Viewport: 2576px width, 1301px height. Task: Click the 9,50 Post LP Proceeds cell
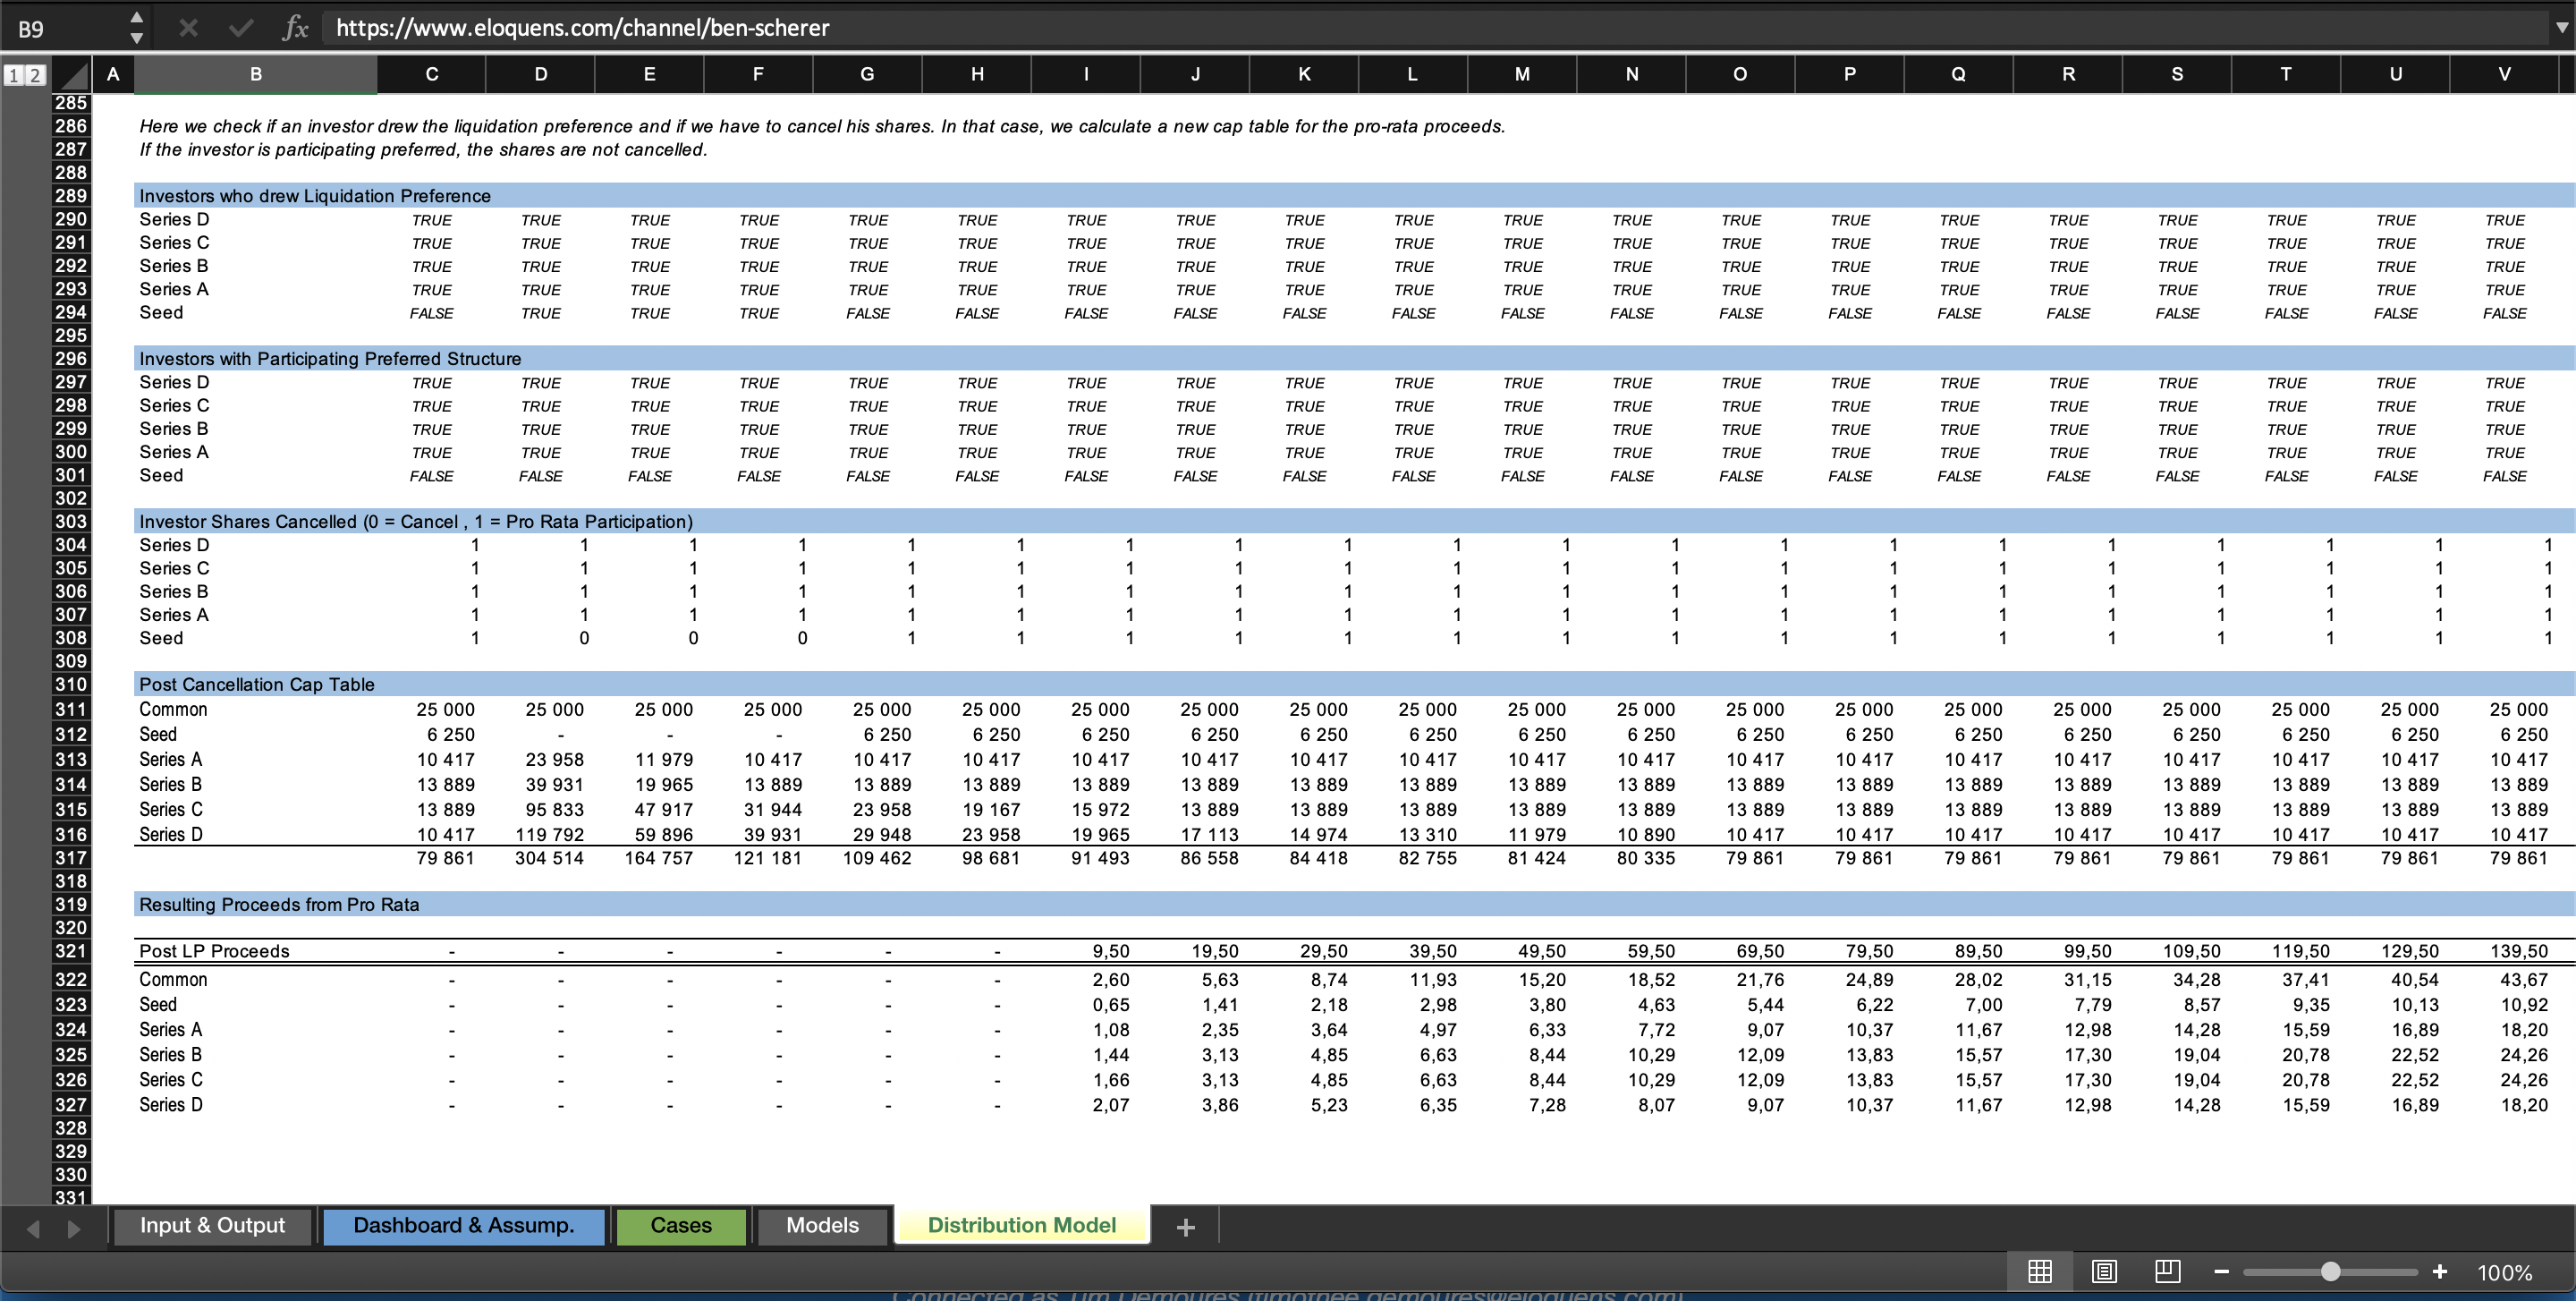click(x=1111, y=951)
